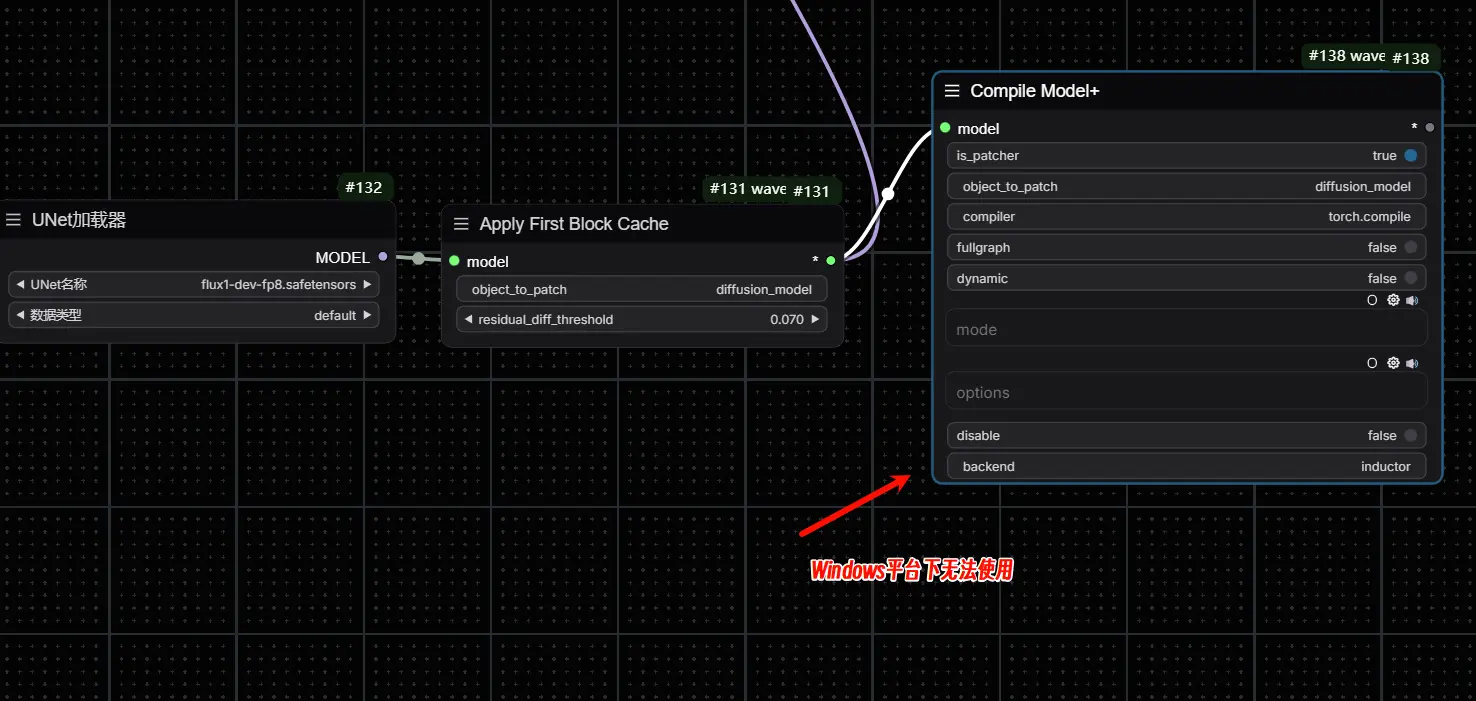Click the * output socket on Apply First Block Cache
This screenshot has height=701, width=1476.
[x=831, y=261]
